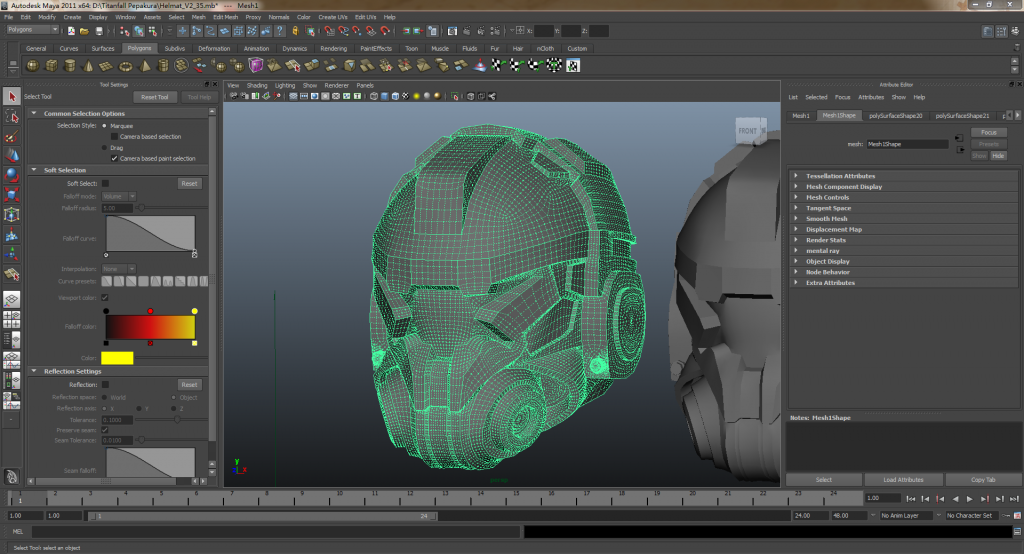Viewport: 1024px width, 554px height.
Task: Click the Load Attributes button
Action: pos(903,480)
